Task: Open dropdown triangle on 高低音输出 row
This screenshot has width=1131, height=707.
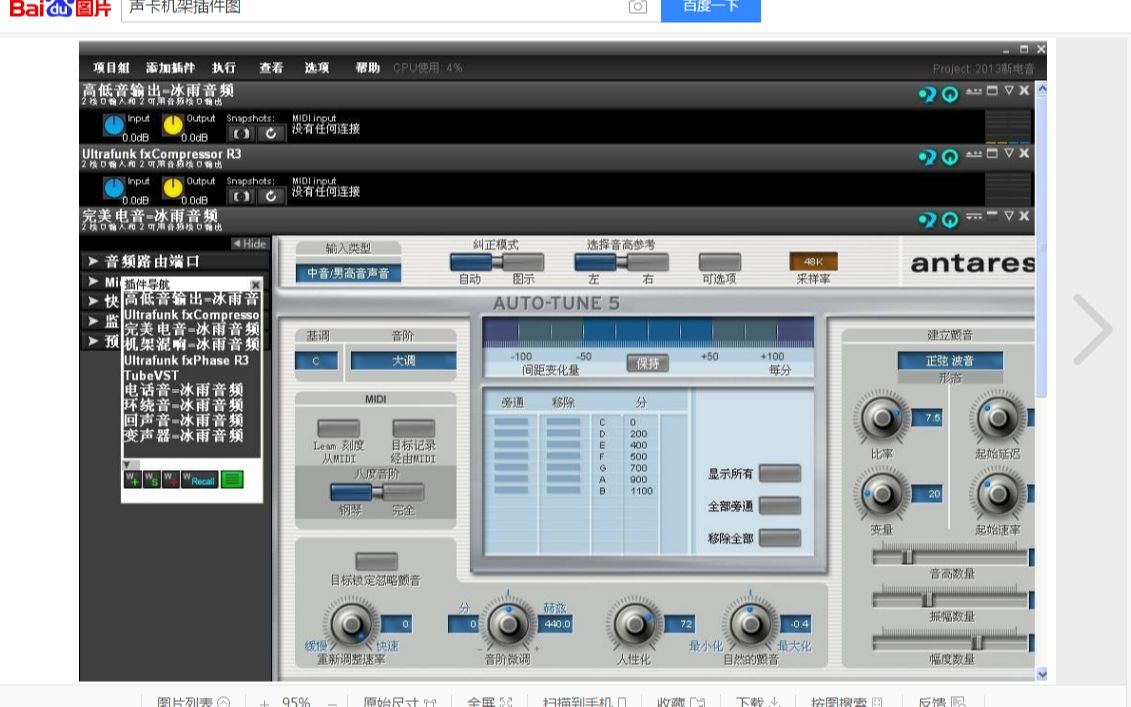Action: tap(1009, 91)
